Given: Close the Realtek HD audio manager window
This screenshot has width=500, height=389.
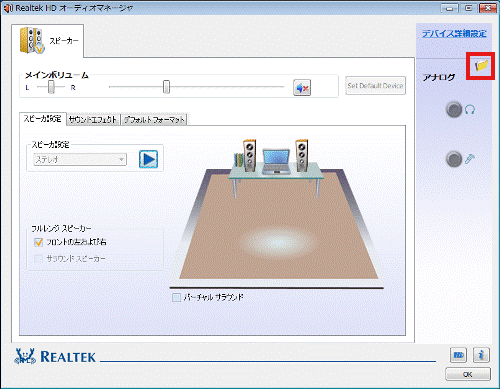Looking at the screenshot, I should tap(488, 8).
